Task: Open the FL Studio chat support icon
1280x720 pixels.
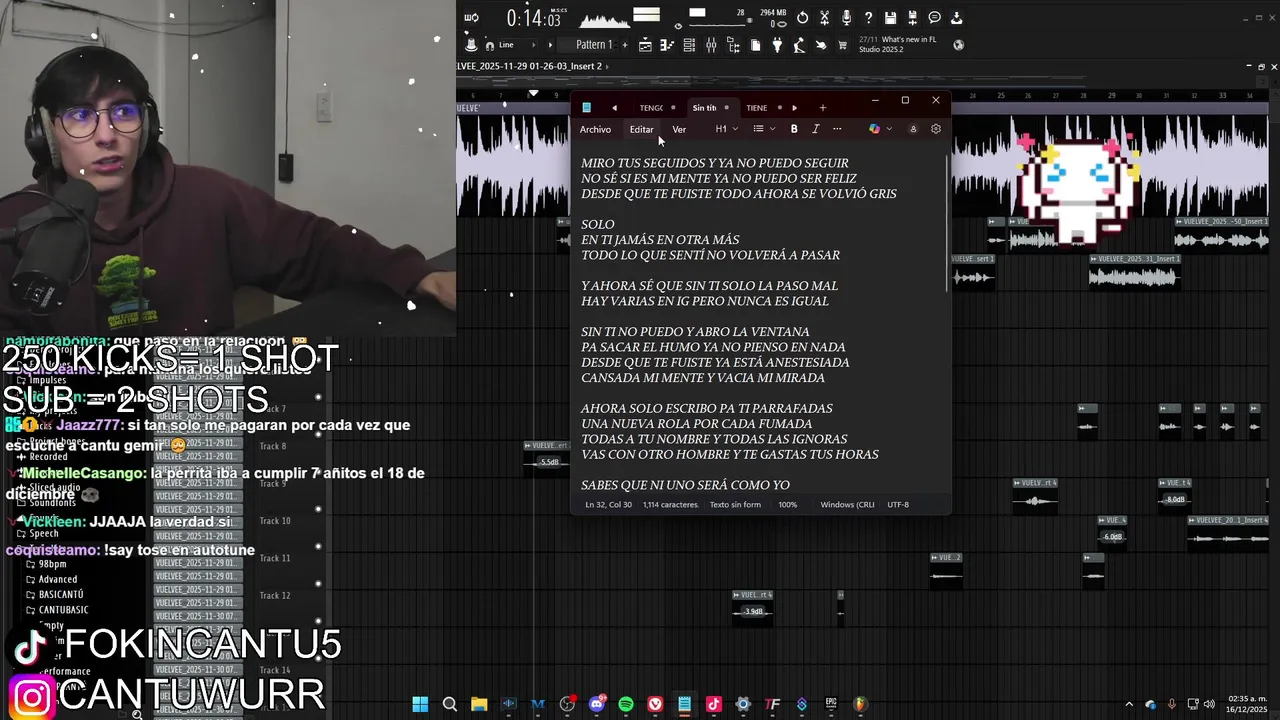Action: pos(934,18)
